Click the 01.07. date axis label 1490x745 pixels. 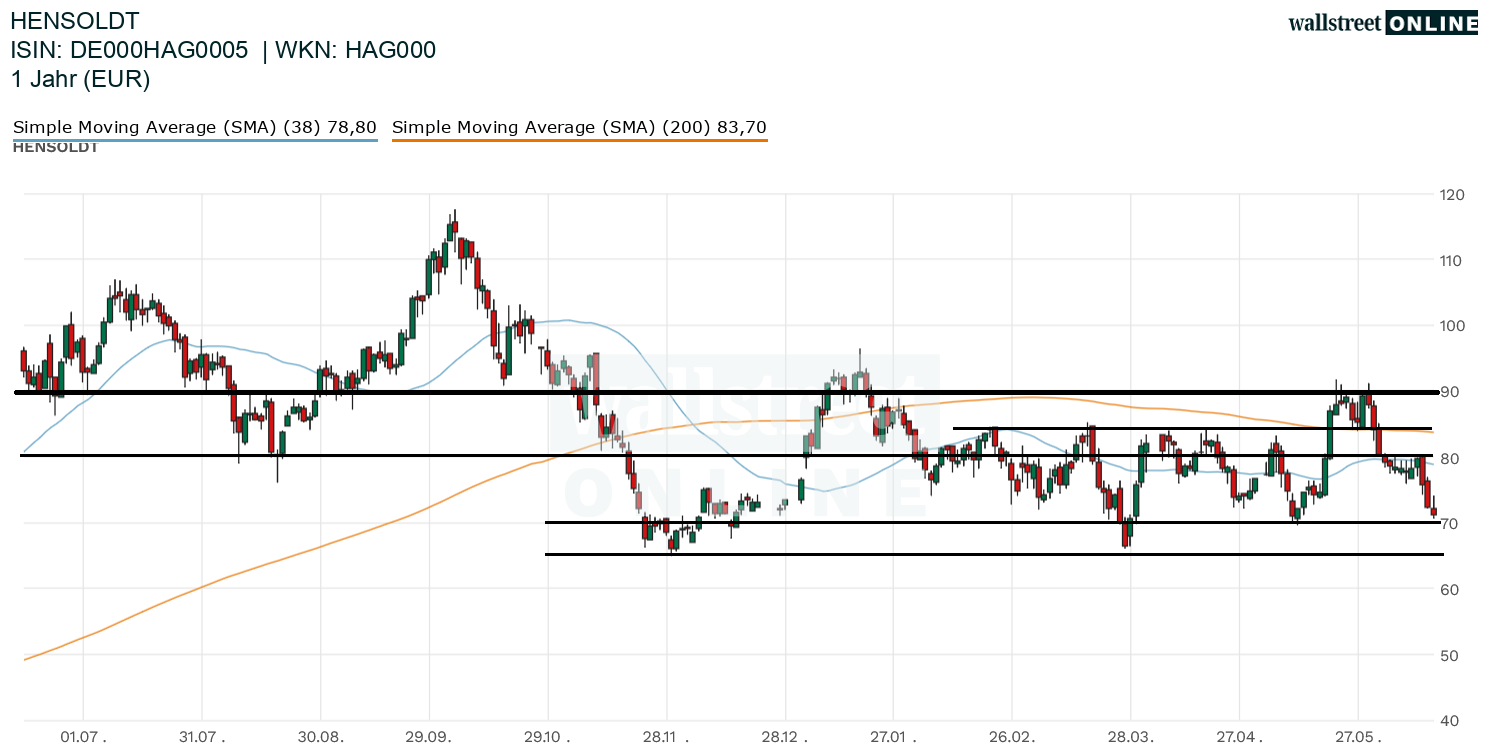[x=84, y=737]
